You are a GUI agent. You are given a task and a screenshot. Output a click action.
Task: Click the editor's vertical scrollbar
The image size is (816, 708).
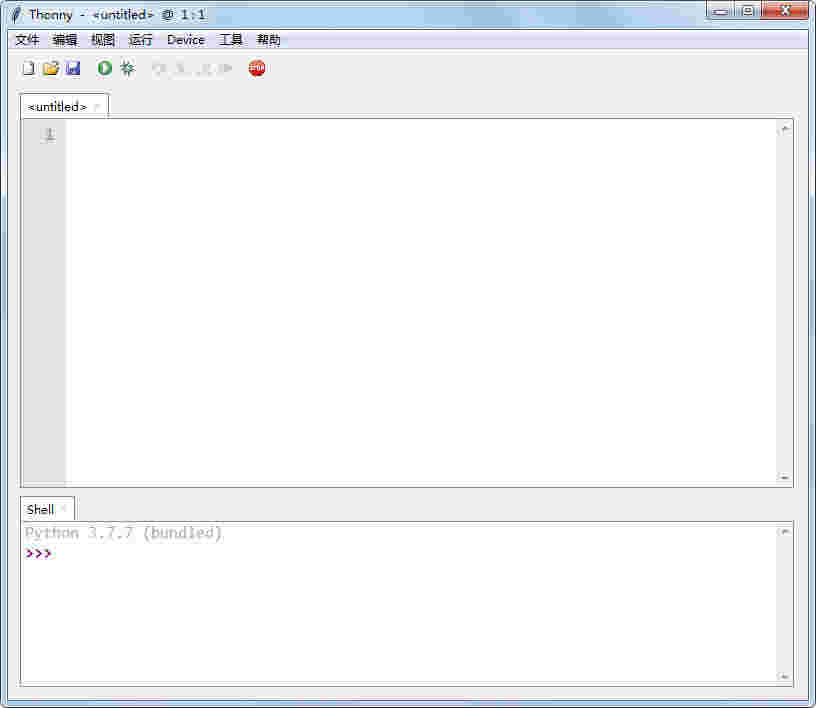pos(786,300)
